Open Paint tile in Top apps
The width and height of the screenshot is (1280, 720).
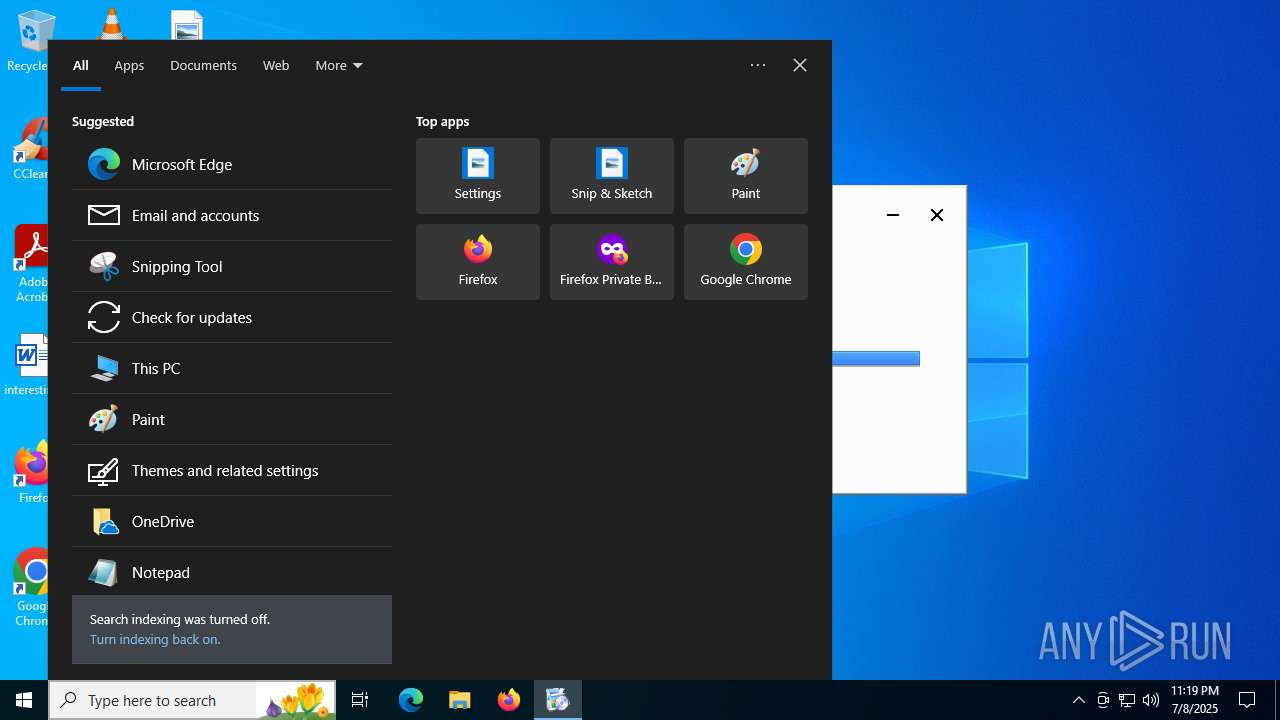(746, 176)
